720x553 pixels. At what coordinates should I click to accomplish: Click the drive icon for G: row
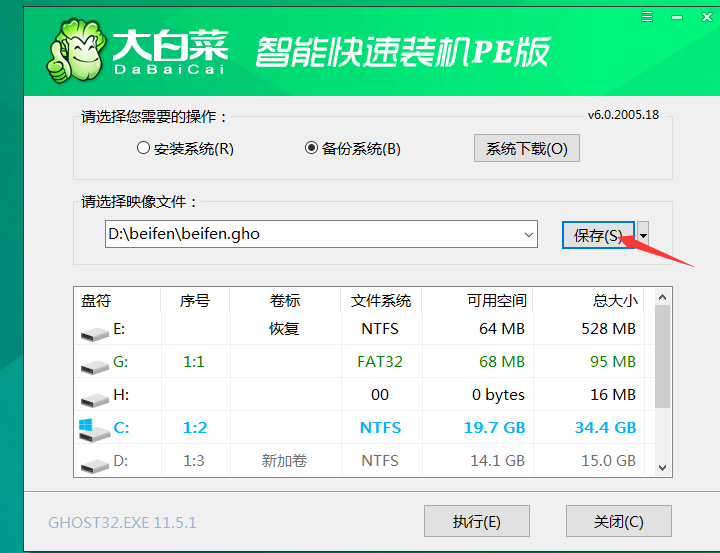coord(95,367)
